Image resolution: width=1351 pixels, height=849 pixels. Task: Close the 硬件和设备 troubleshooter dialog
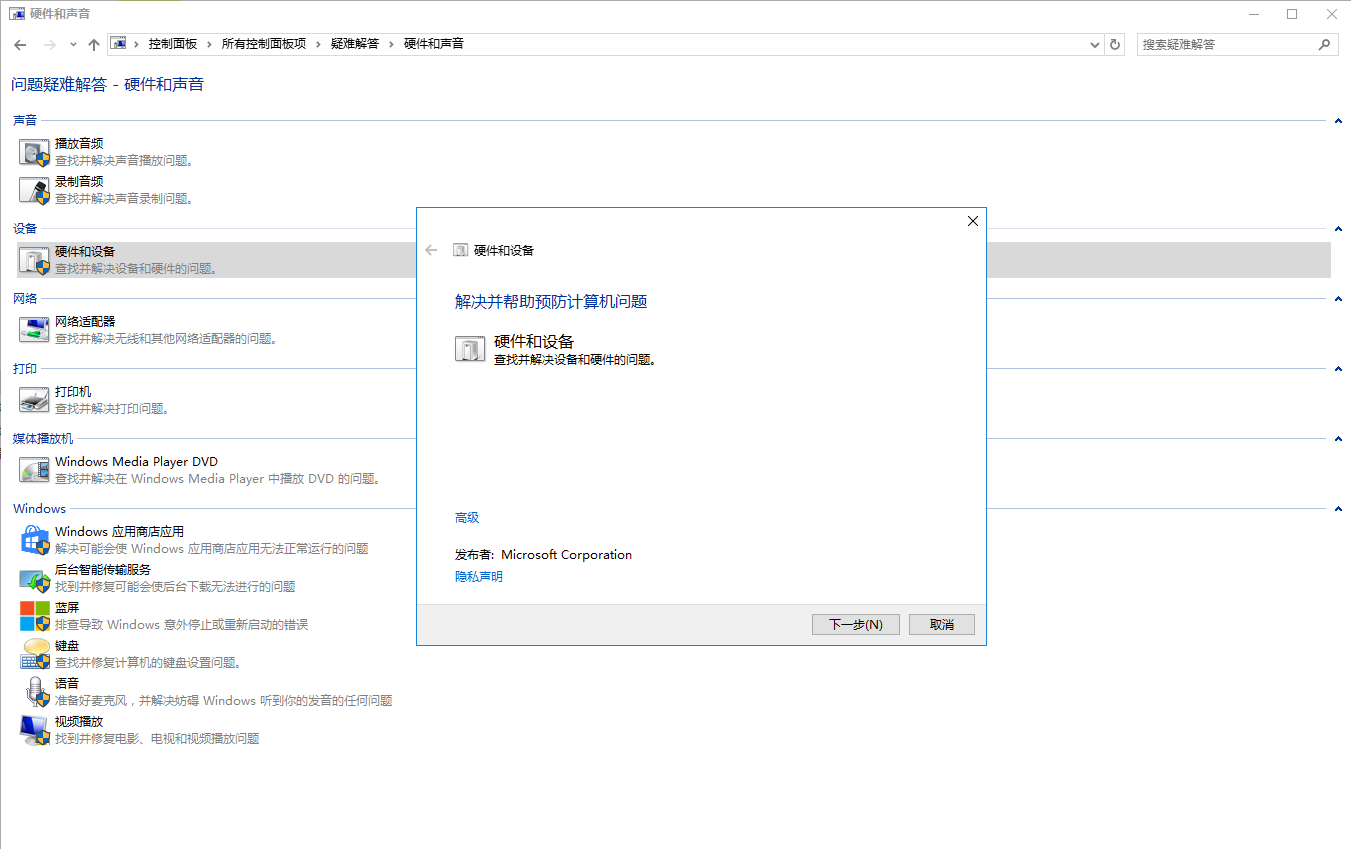(973, 221)
